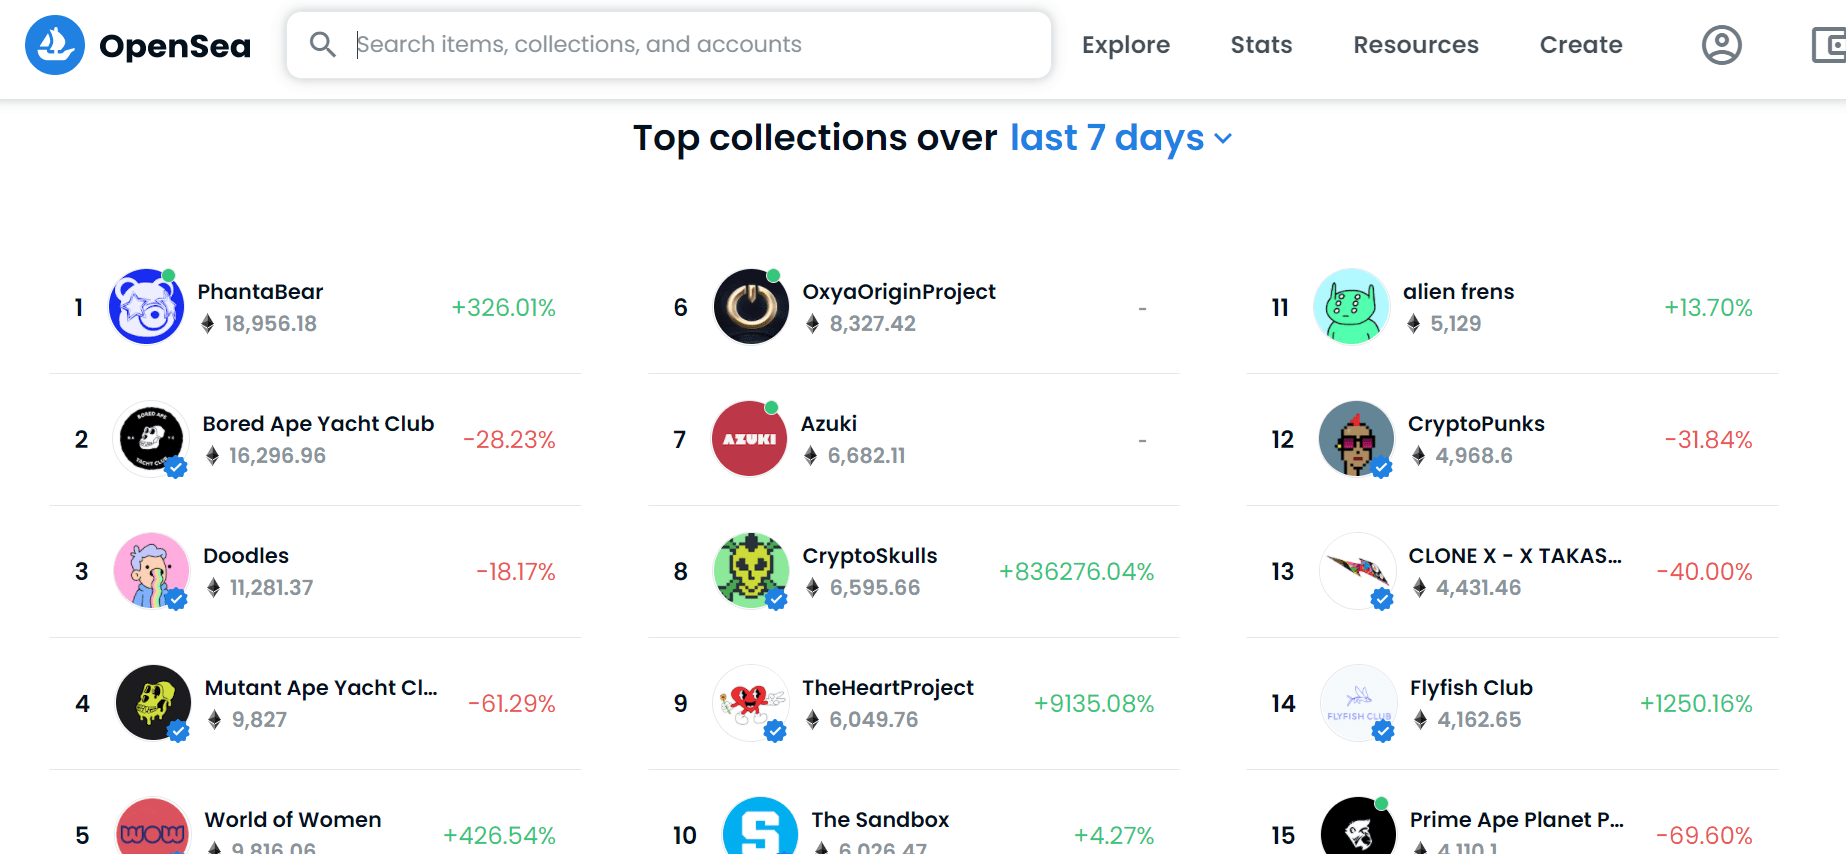Viewport: 1846px width, 854px height.
Task: Click the +426.54% change value
Action: (x=500, y=836)
